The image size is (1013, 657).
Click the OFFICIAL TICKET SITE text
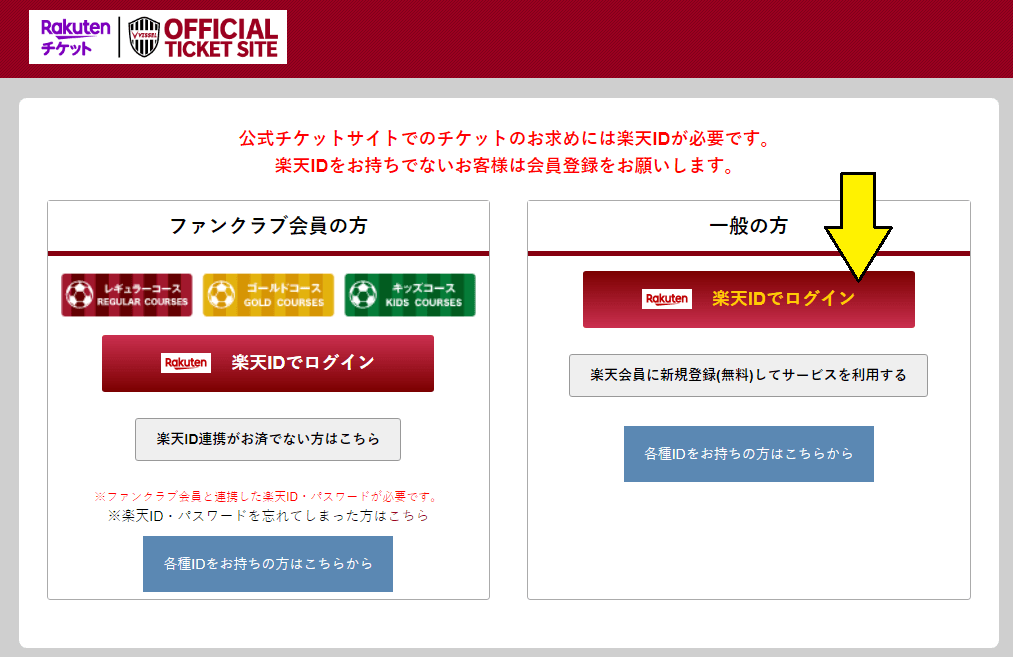point(220,38)
